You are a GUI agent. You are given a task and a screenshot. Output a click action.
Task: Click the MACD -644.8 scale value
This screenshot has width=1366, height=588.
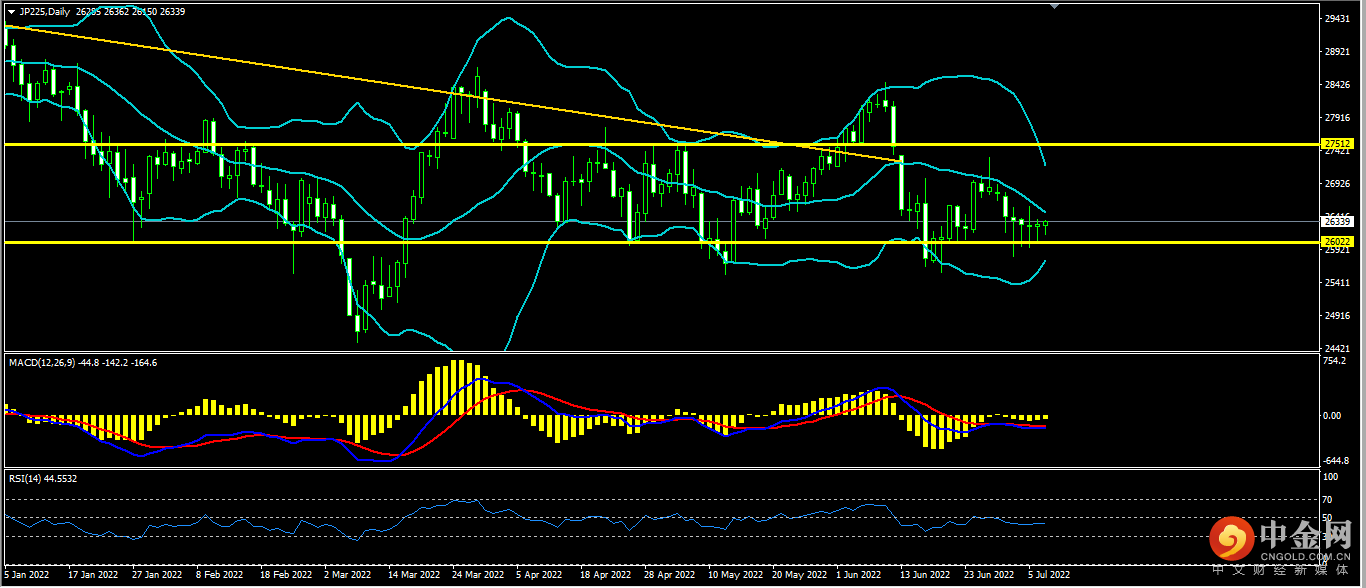point(1335,461)
